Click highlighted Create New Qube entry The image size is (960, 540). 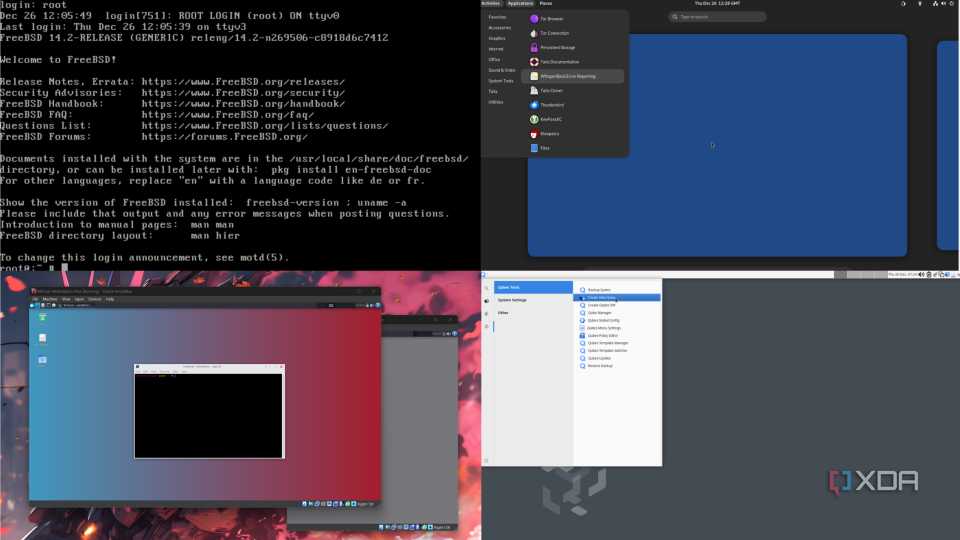point(617,298)
